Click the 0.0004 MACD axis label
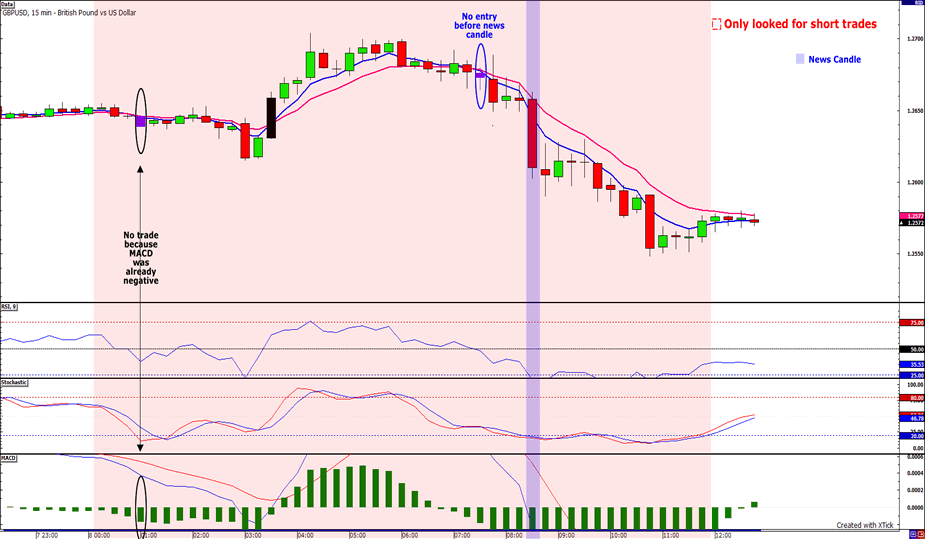 (916, 473)
